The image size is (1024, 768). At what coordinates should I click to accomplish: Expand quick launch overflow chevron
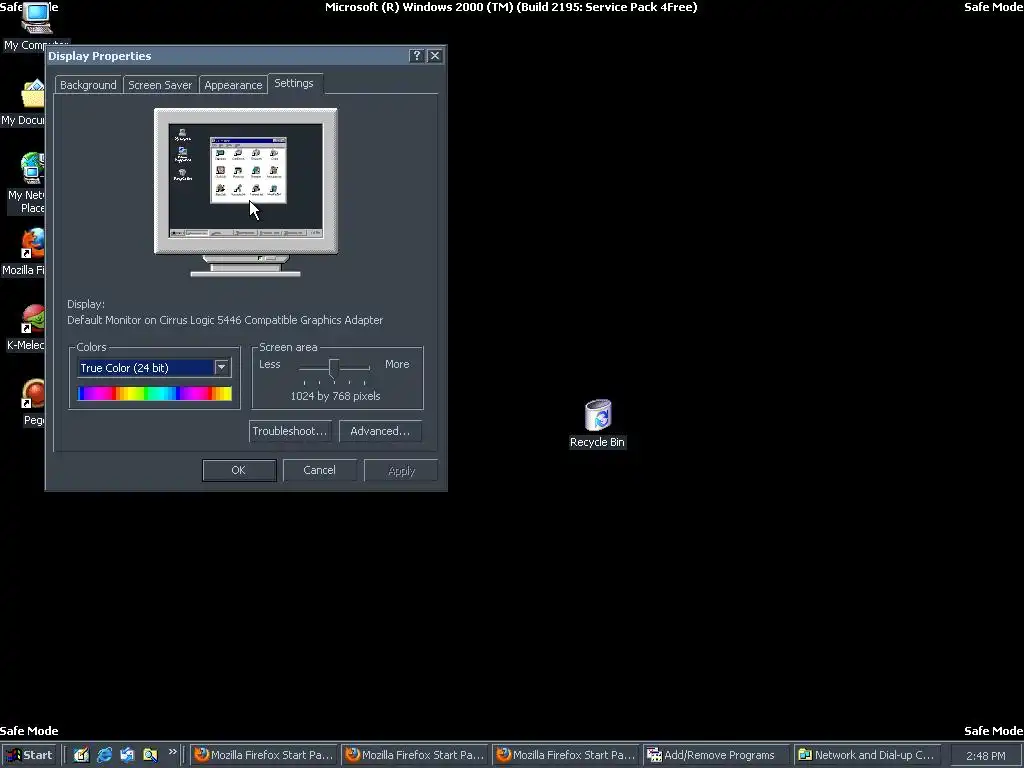[172, 752]
